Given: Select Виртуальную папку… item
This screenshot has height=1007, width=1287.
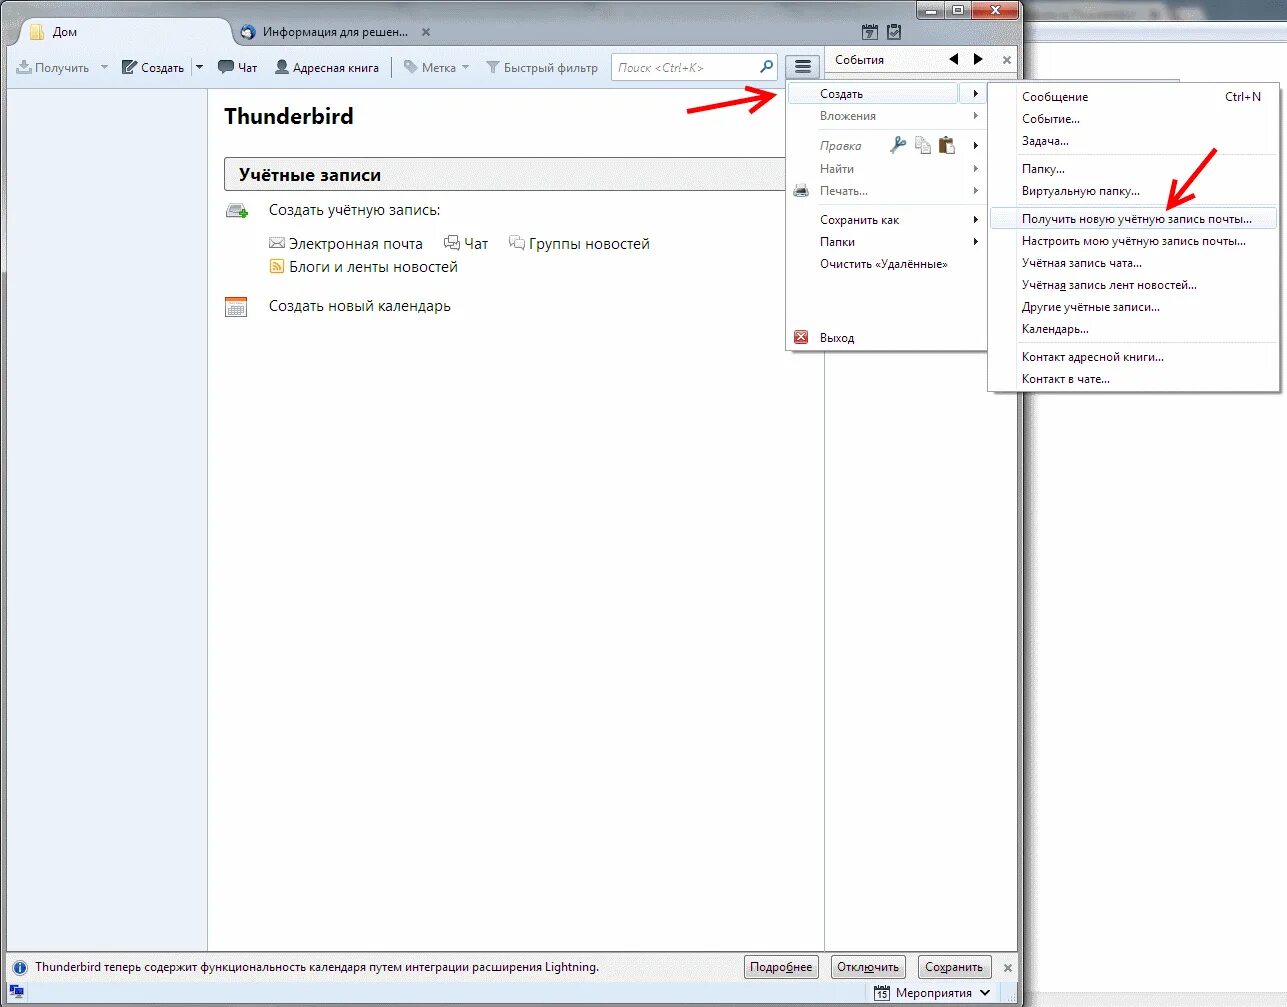Looking at the screenshot, I should (x=1133, y=191).
